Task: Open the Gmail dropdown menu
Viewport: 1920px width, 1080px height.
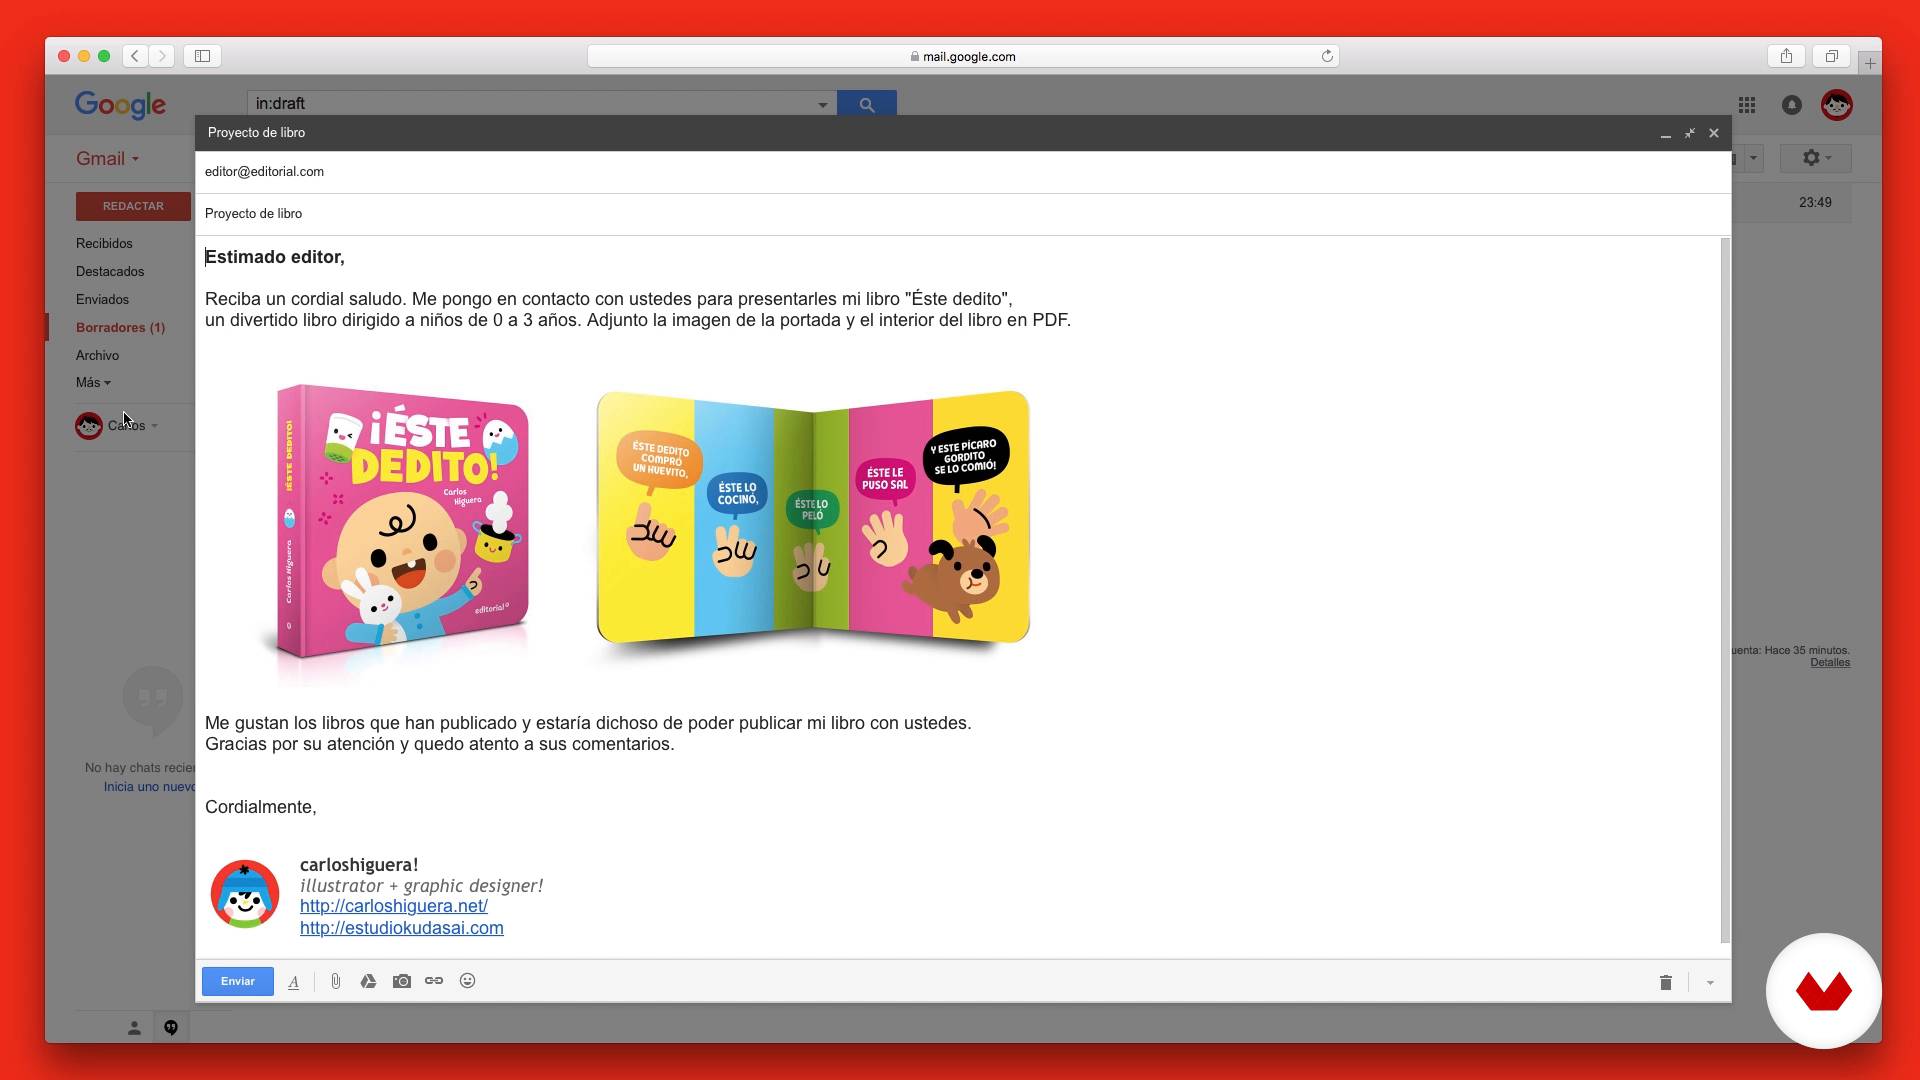Action: pyautogui.click(x=107, y=159)
